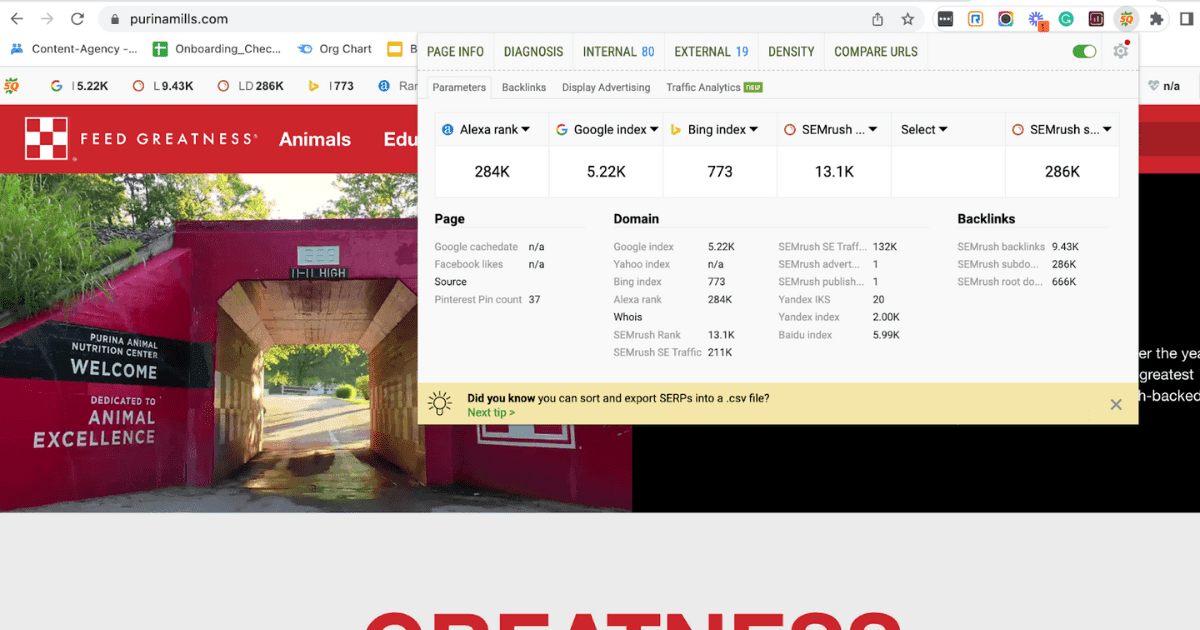The height and width of the screenshot is (630, 1200).
Task: Open the EXTERNAL 19 tab
Action: (x=711, y=51)
